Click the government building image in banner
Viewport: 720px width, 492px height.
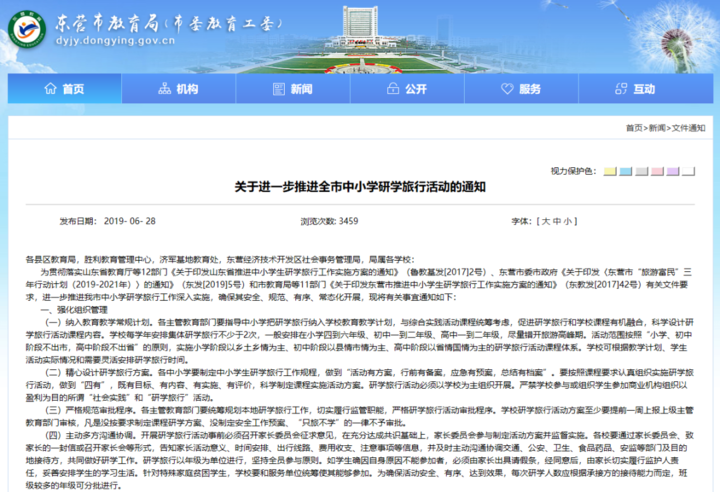click(361, 28)
